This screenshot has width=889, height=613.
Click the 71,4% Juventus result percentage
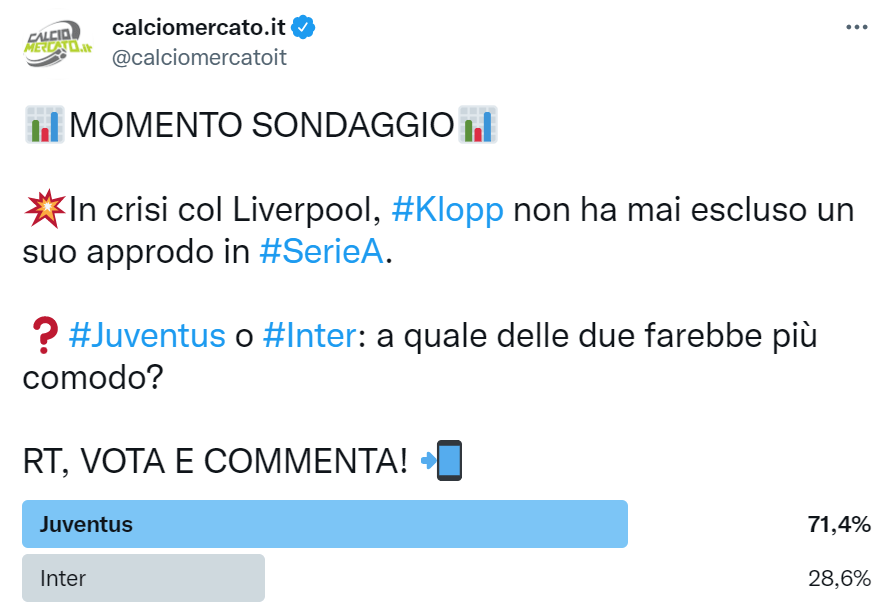click(838, 524)
